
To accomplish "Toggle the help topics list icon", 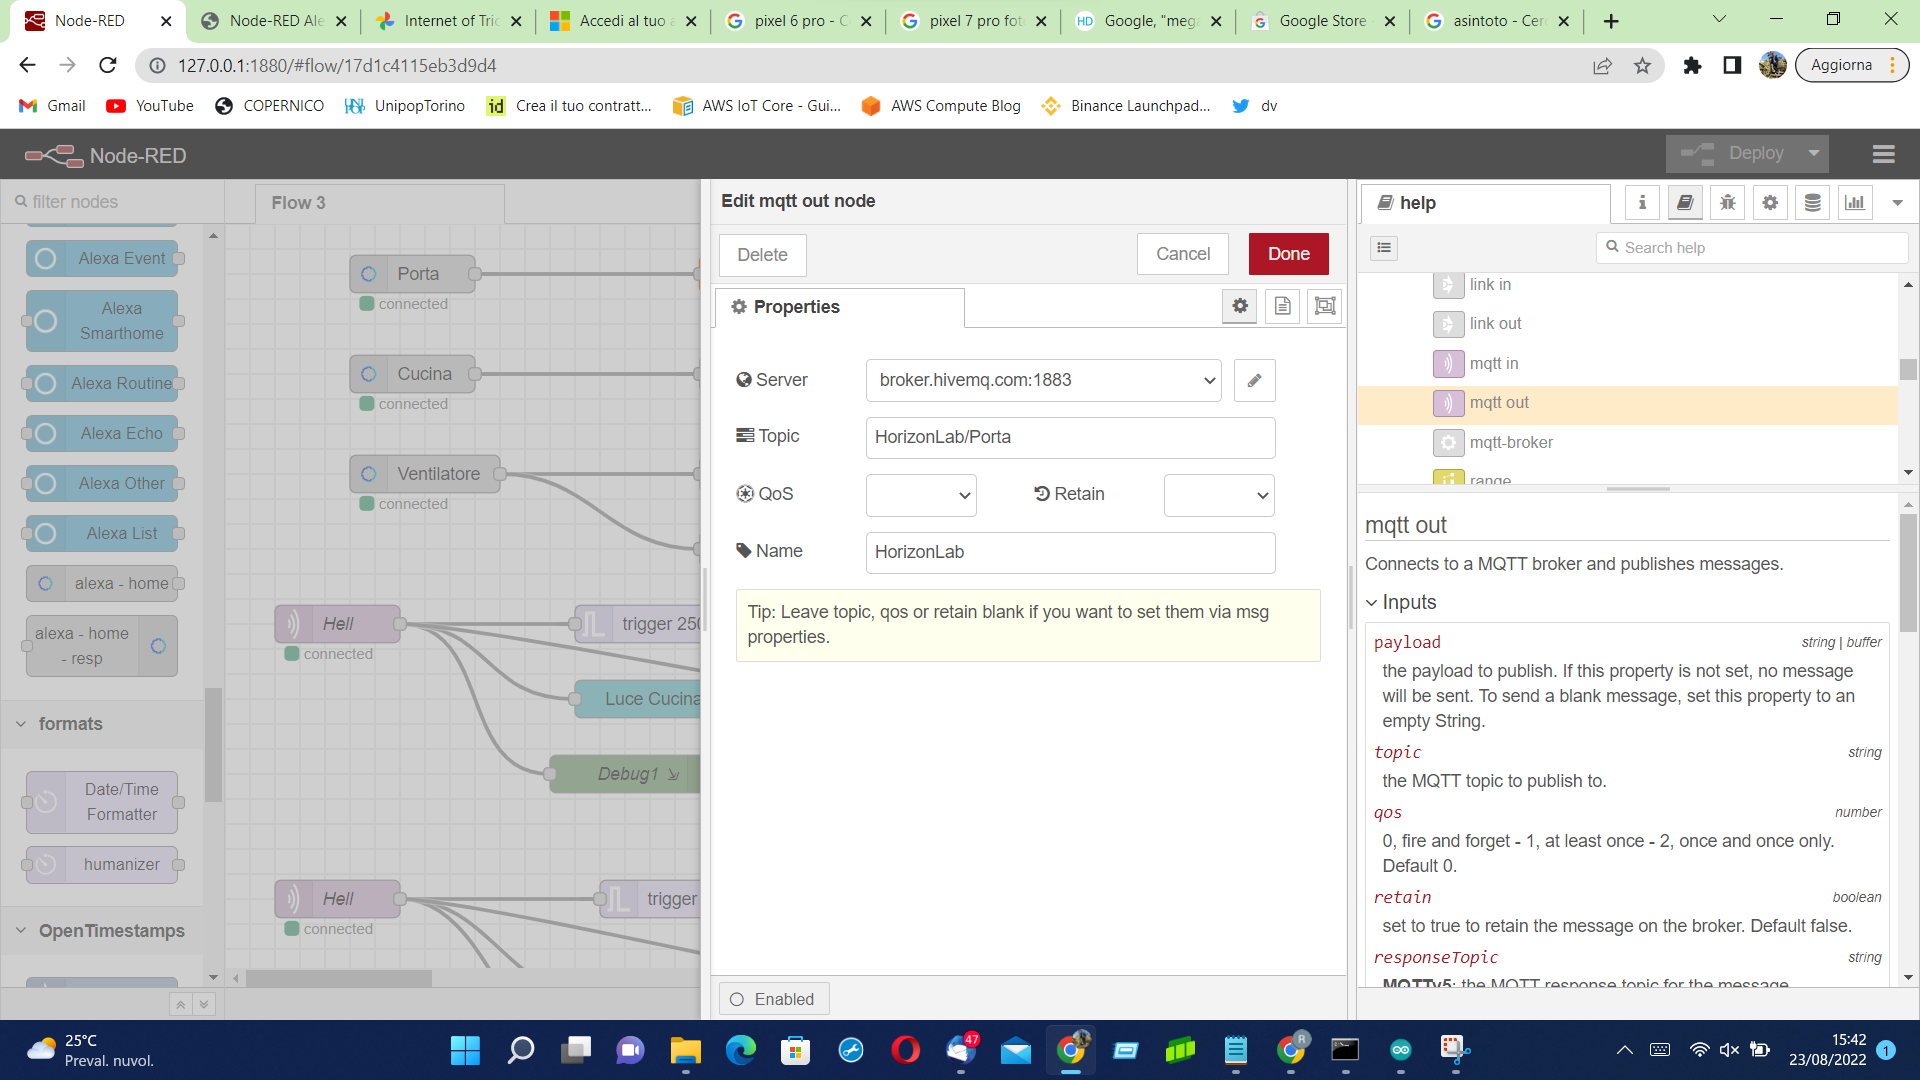I will (x=1384, y=248).
